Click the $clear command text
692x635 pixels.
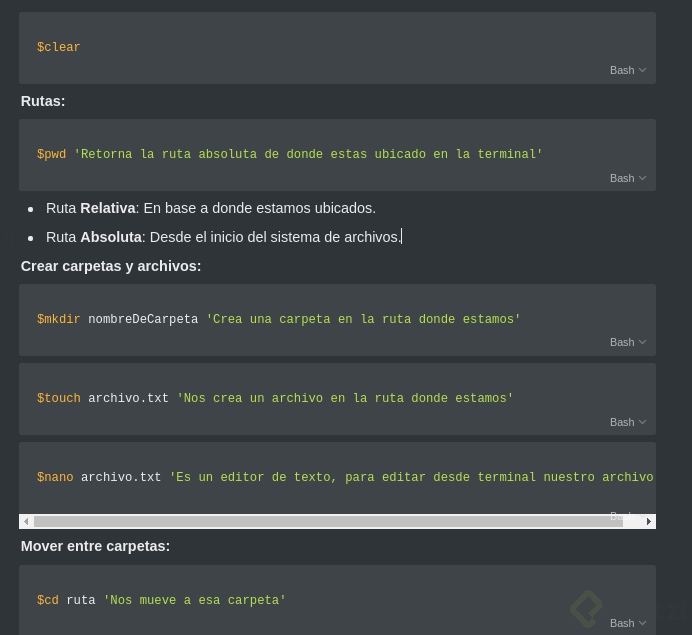point(59,48)
